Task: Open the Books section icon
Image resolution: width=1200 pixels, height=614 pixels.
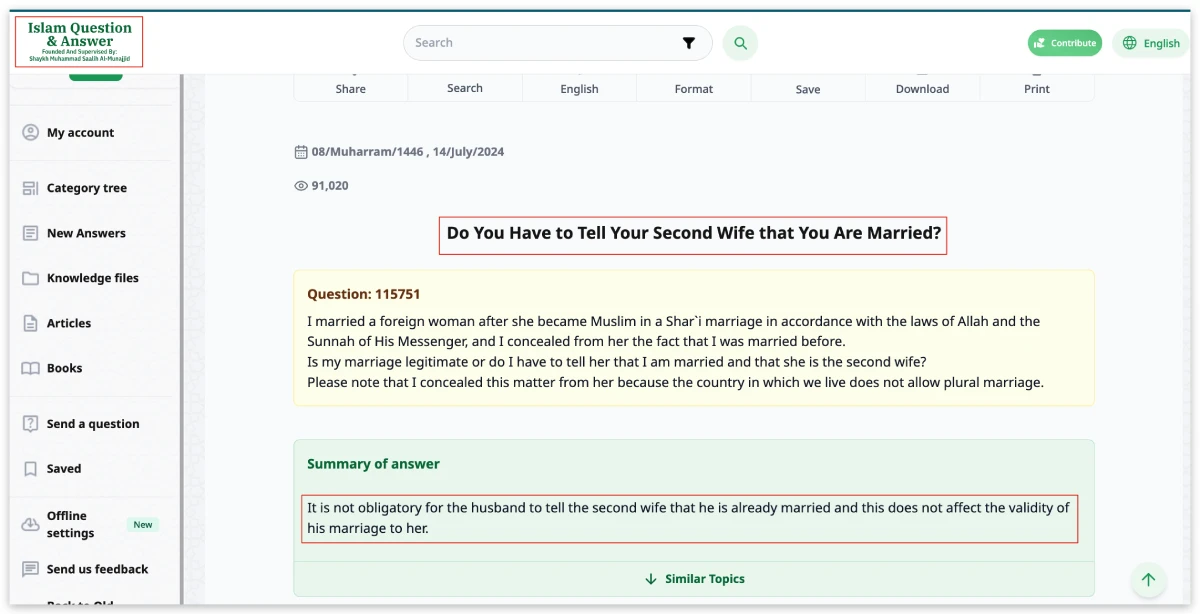Action: coord(30,368)
